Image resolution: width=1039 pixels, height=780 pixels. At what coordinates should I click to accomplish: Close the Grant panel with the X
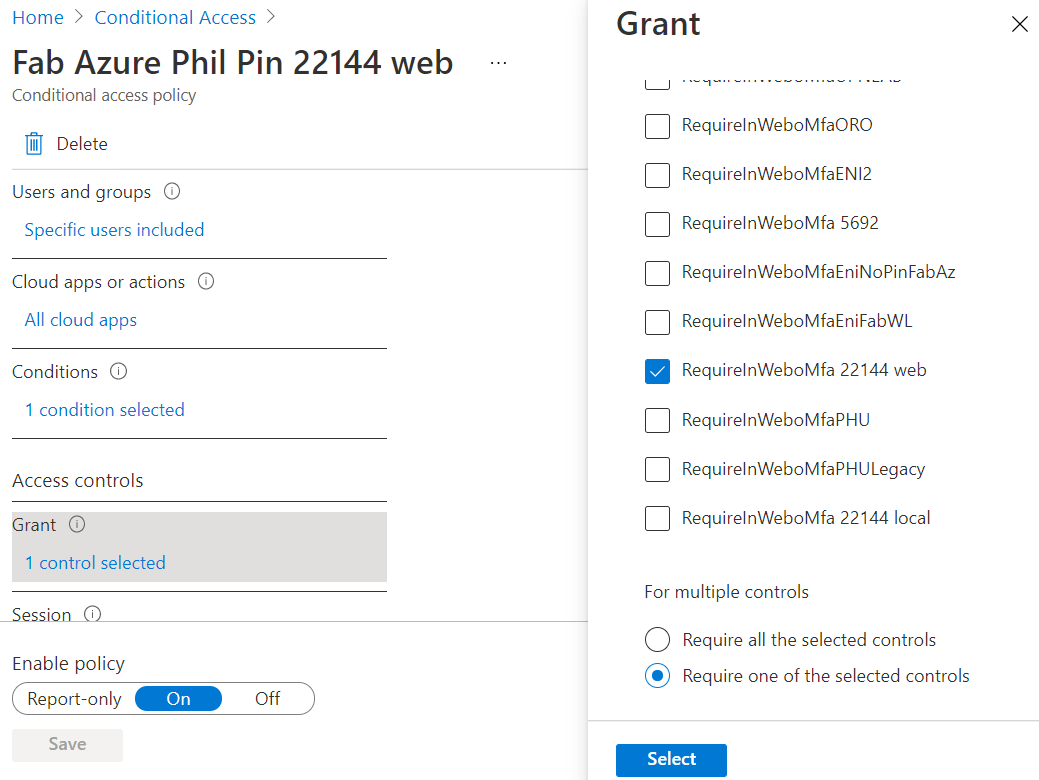(1019, 24)
